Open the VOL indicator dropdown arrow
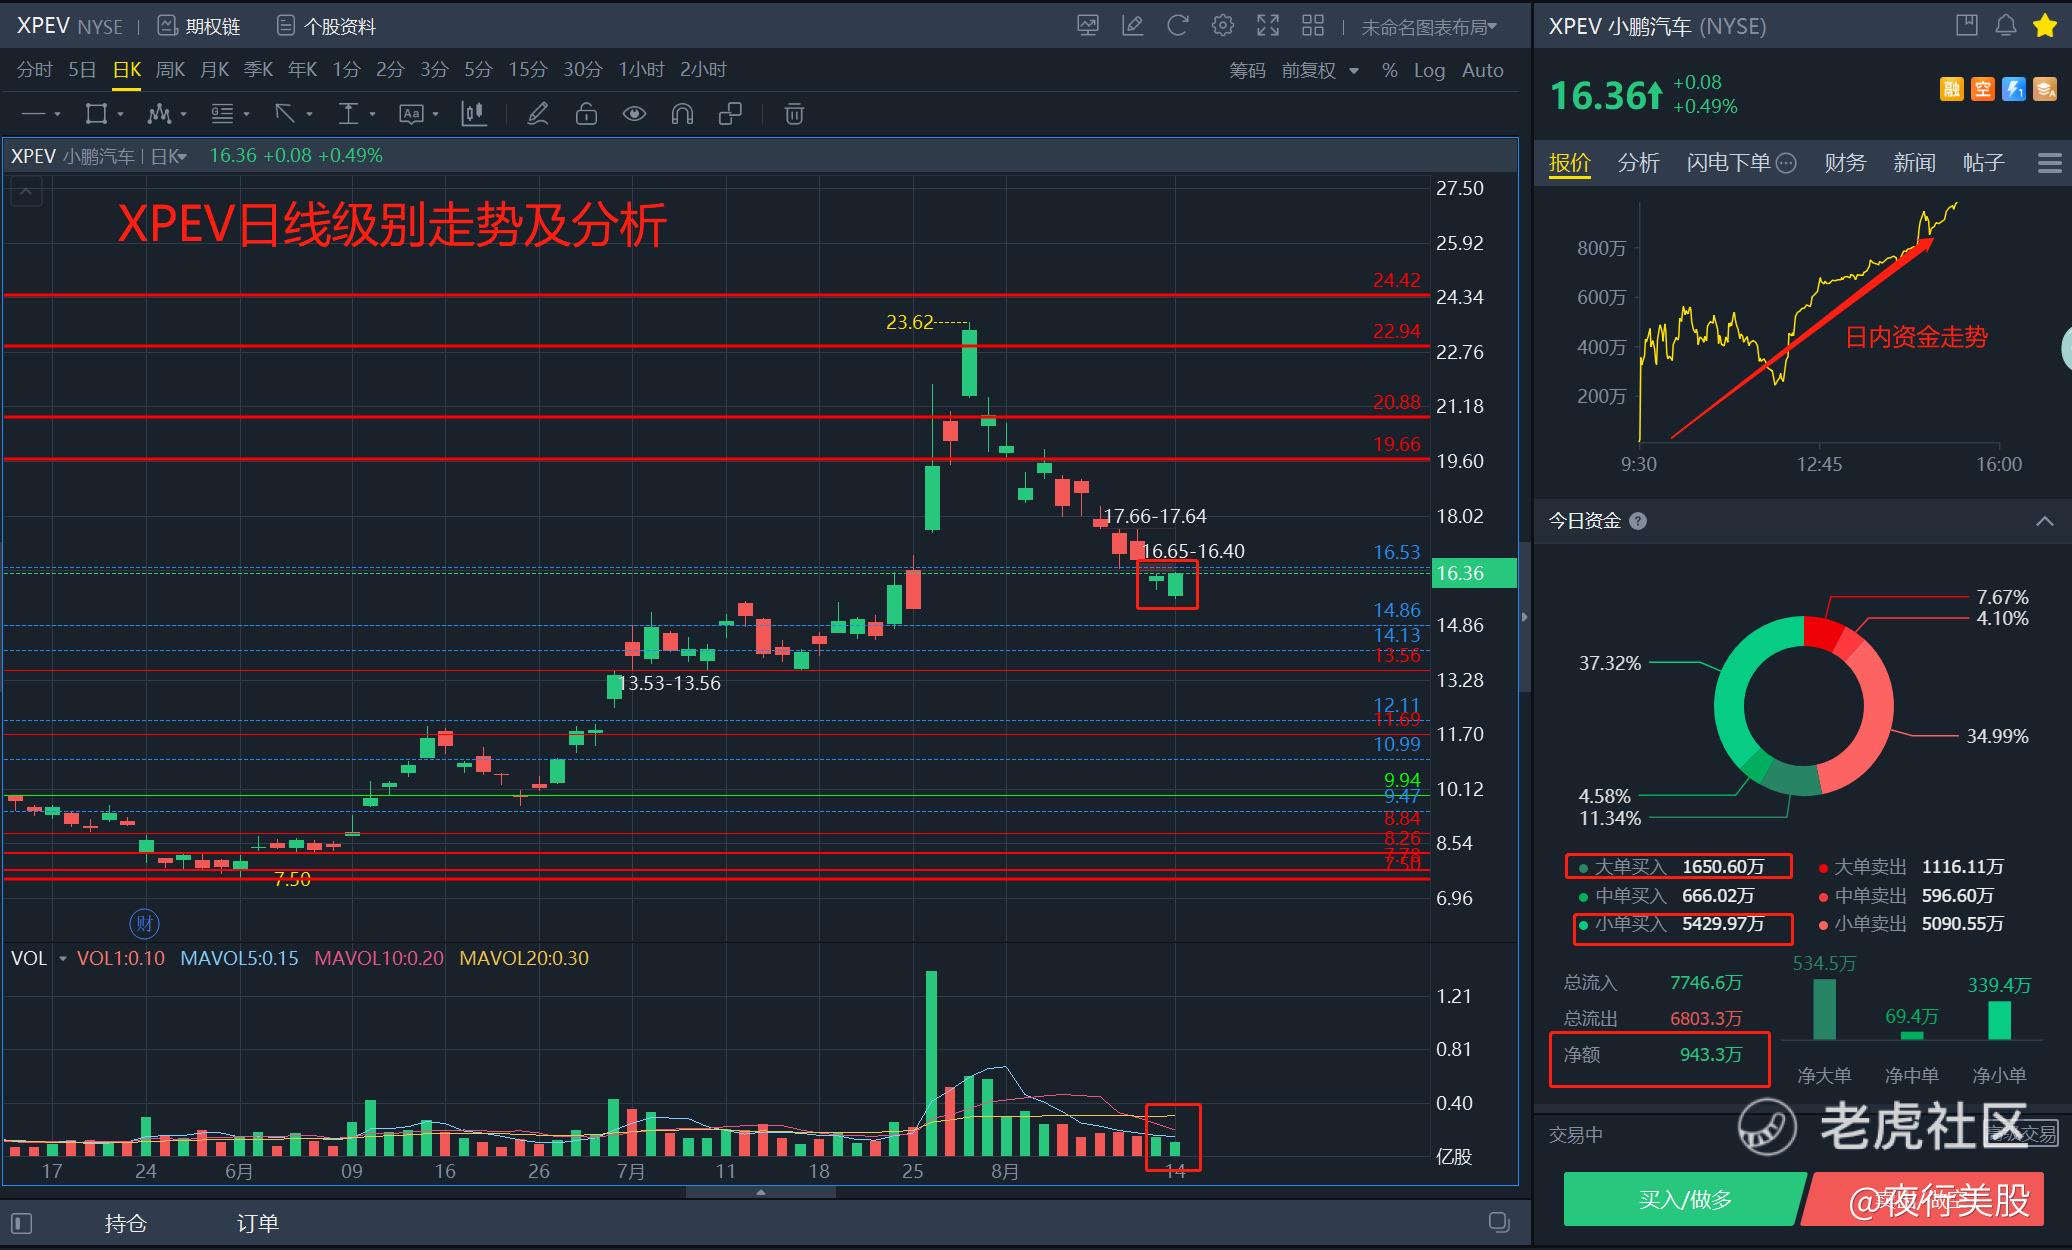The width and height of the screenshot is (2072, 1250). point(62,958)
